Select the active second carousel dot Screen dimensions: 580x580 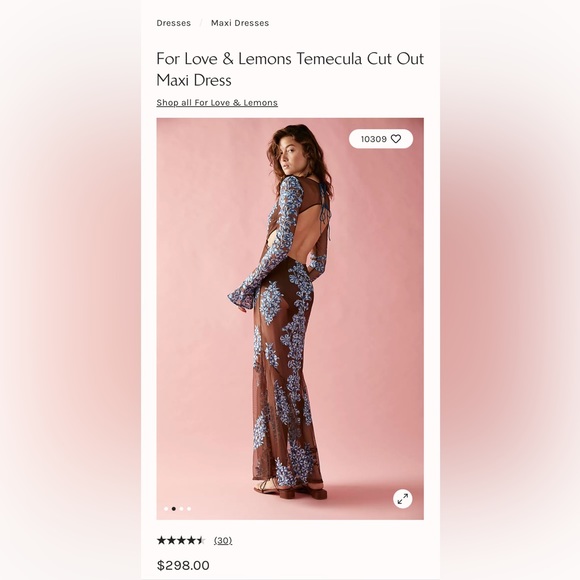tap(174, 509)
